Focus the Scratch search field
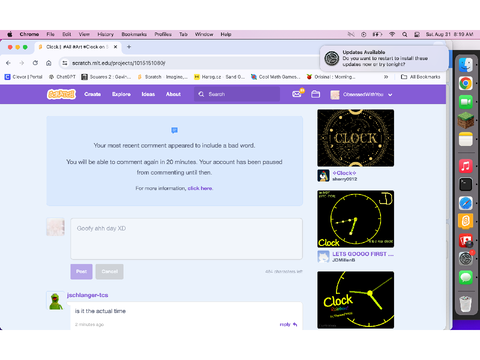This screenshot has height=360, width=480. [x=237, y=94]
